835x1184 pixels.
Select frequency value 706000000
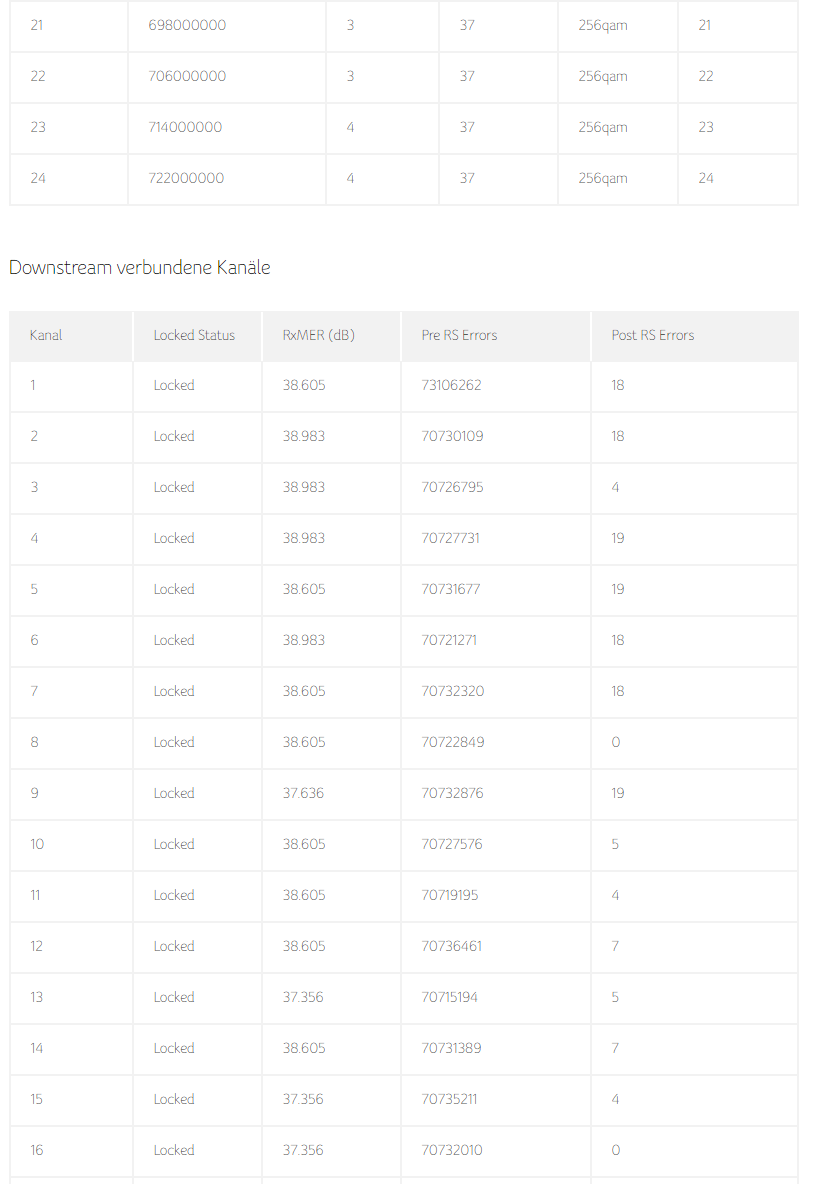tap(187, 76)
